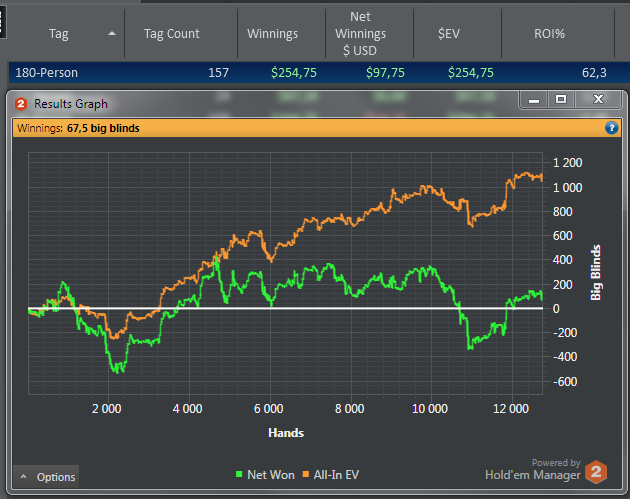The width and height of the screenshot is (630, 499).
Task: Expand the Options panel
Action: [46, 477]
